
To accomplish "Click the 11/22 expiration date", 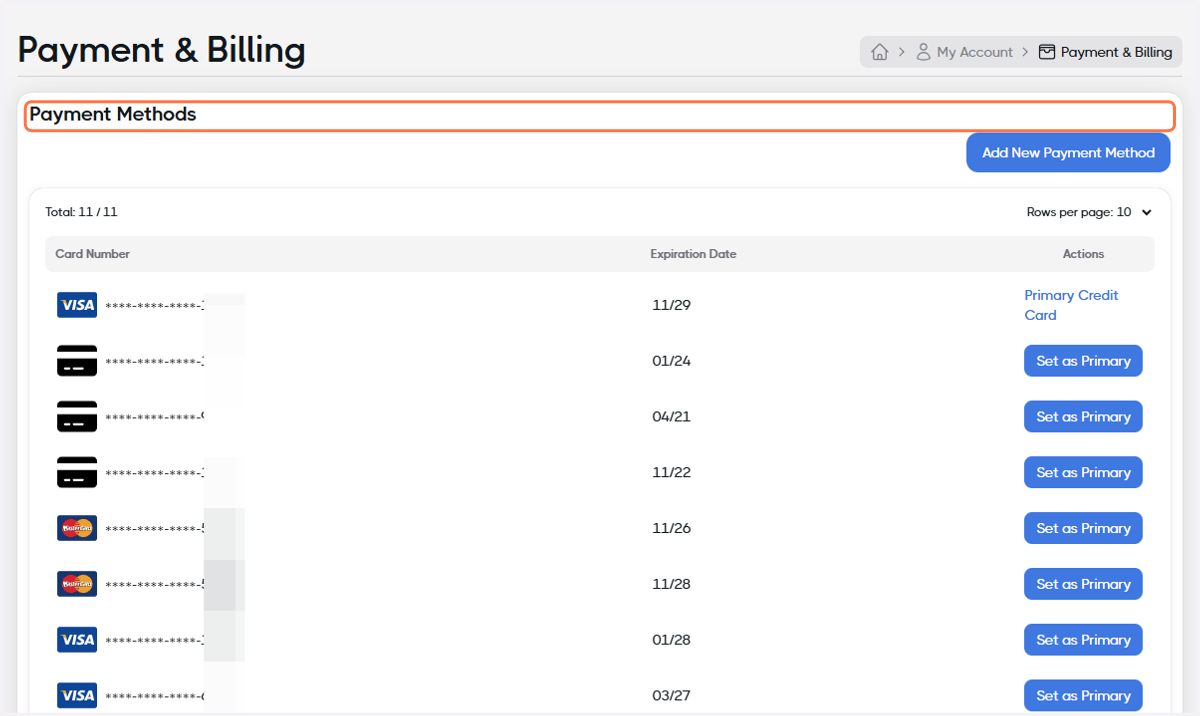I will pos(671,473).
